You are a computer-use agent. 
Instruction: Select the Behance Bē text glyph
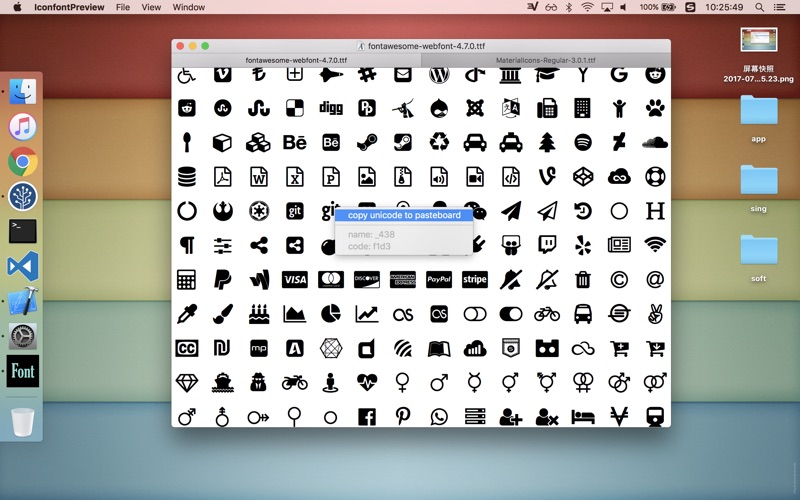pyautogui.click(x=295, y=142)
